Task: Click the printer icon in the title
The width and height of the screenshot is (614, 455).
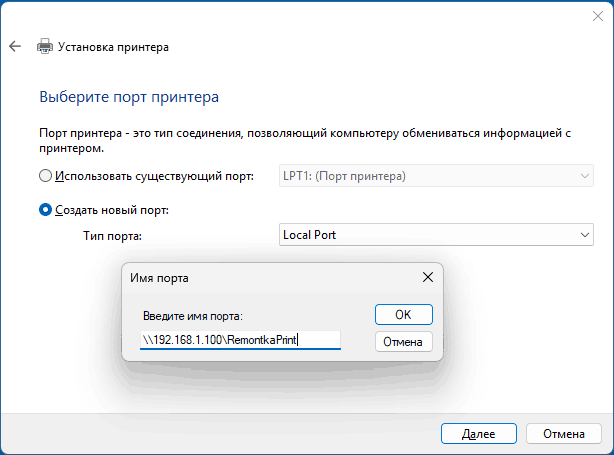Action: 45,46
